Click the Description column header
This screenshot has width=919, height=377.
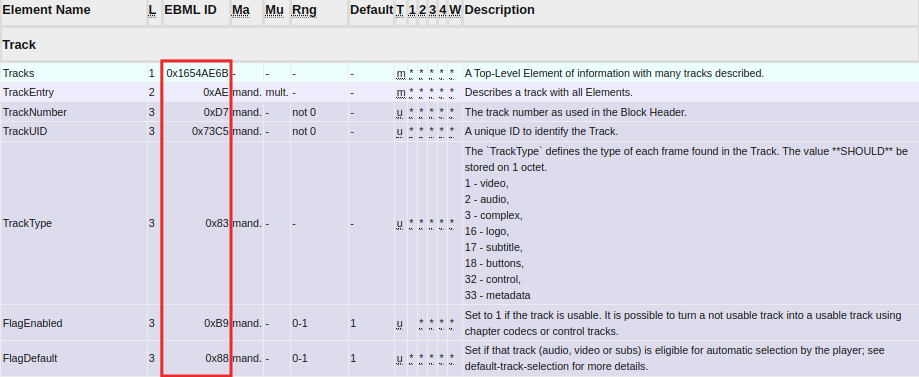(499, 10)
